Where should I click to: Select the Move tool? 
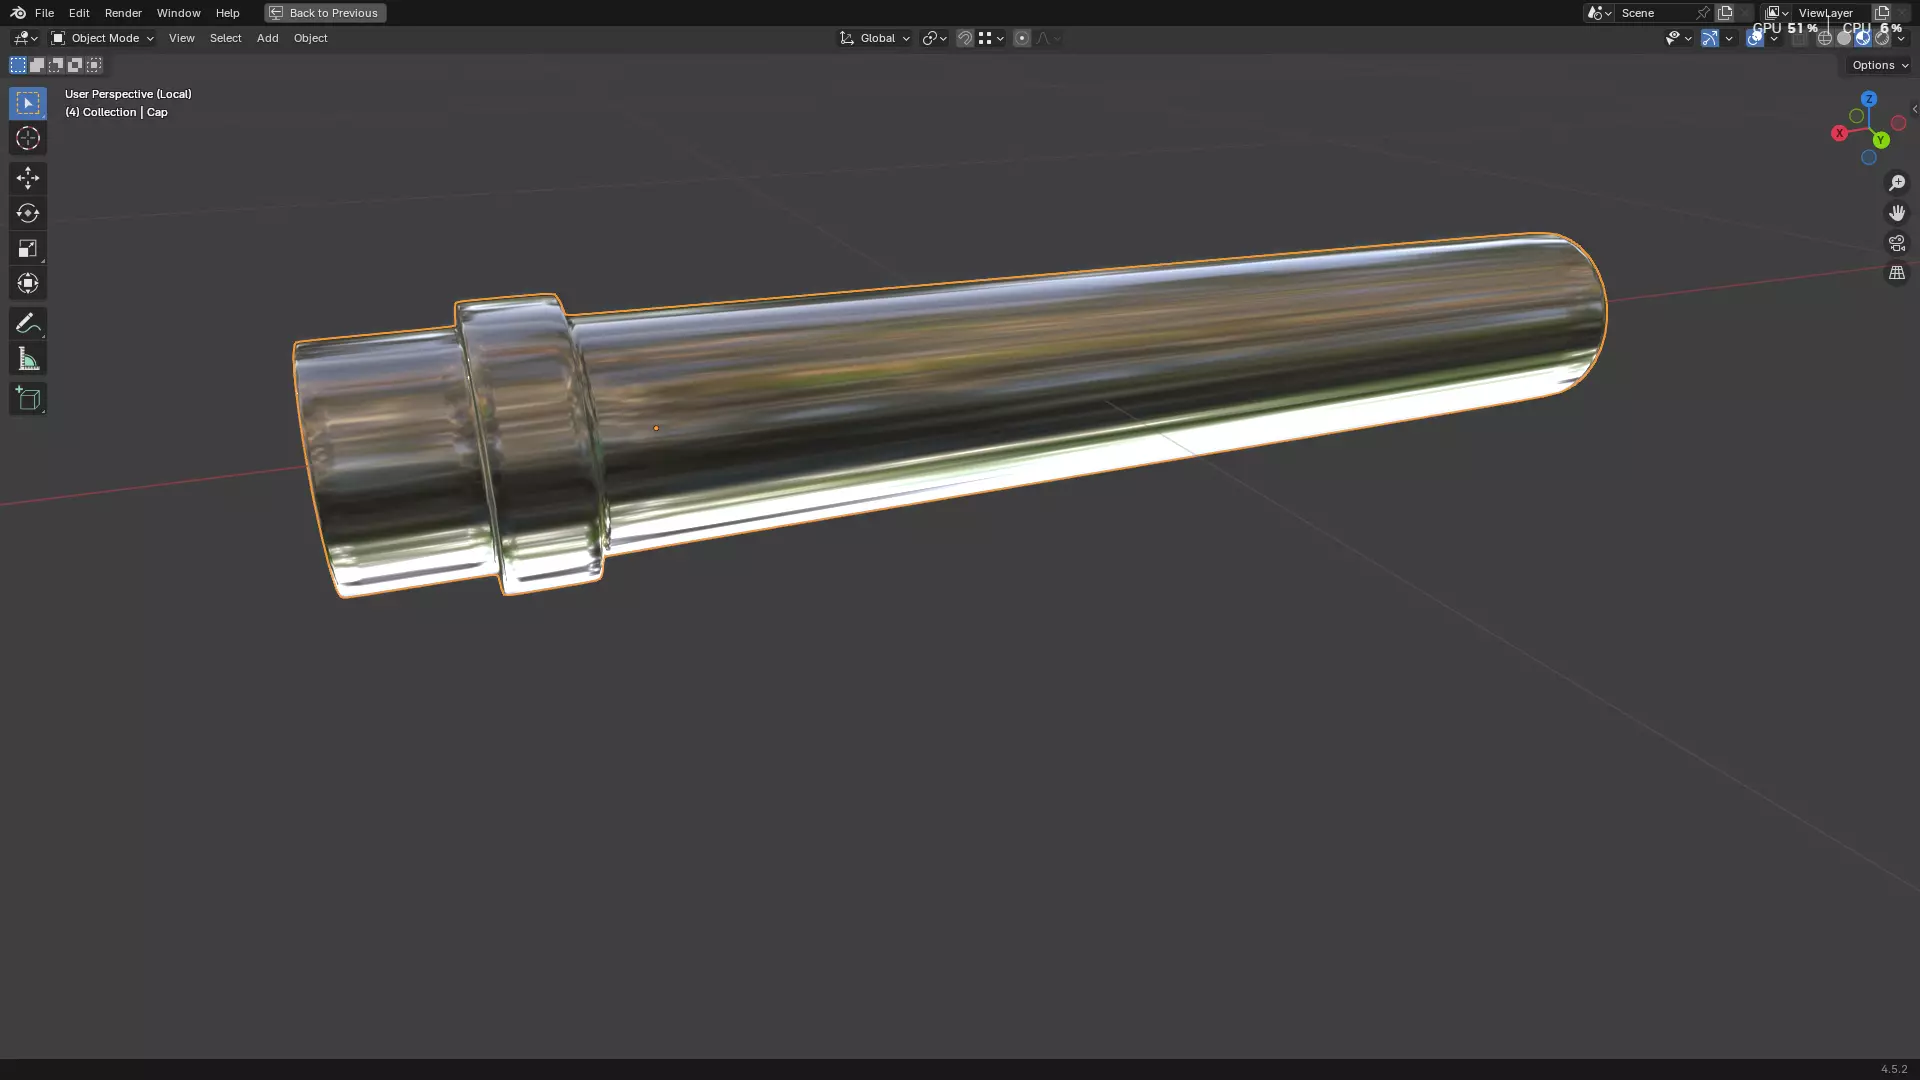(x=28, y=178)
